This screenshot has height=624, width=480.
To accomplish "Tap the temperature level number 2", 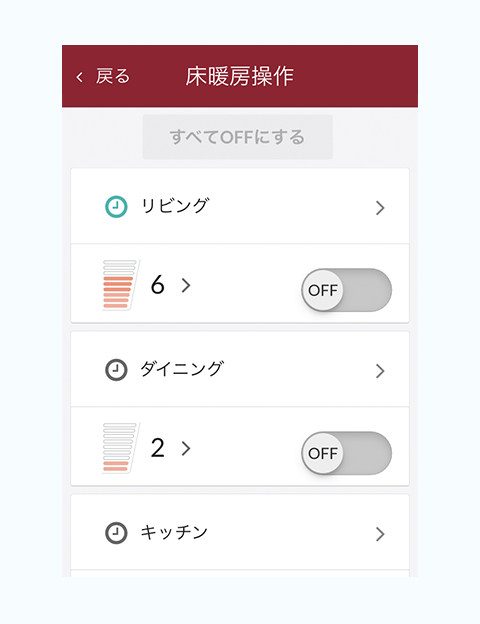I will pos(158,448).
